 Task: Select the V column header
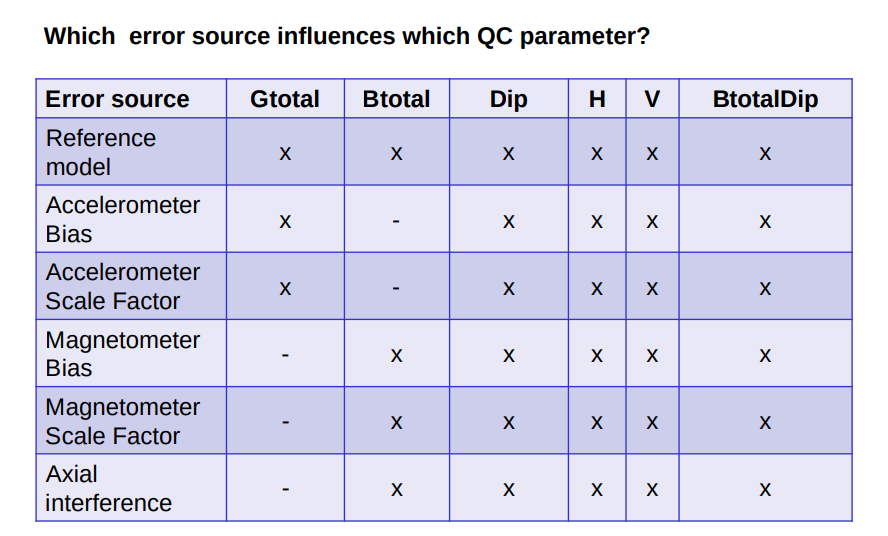pyautogui.click(x=652, y=99)
